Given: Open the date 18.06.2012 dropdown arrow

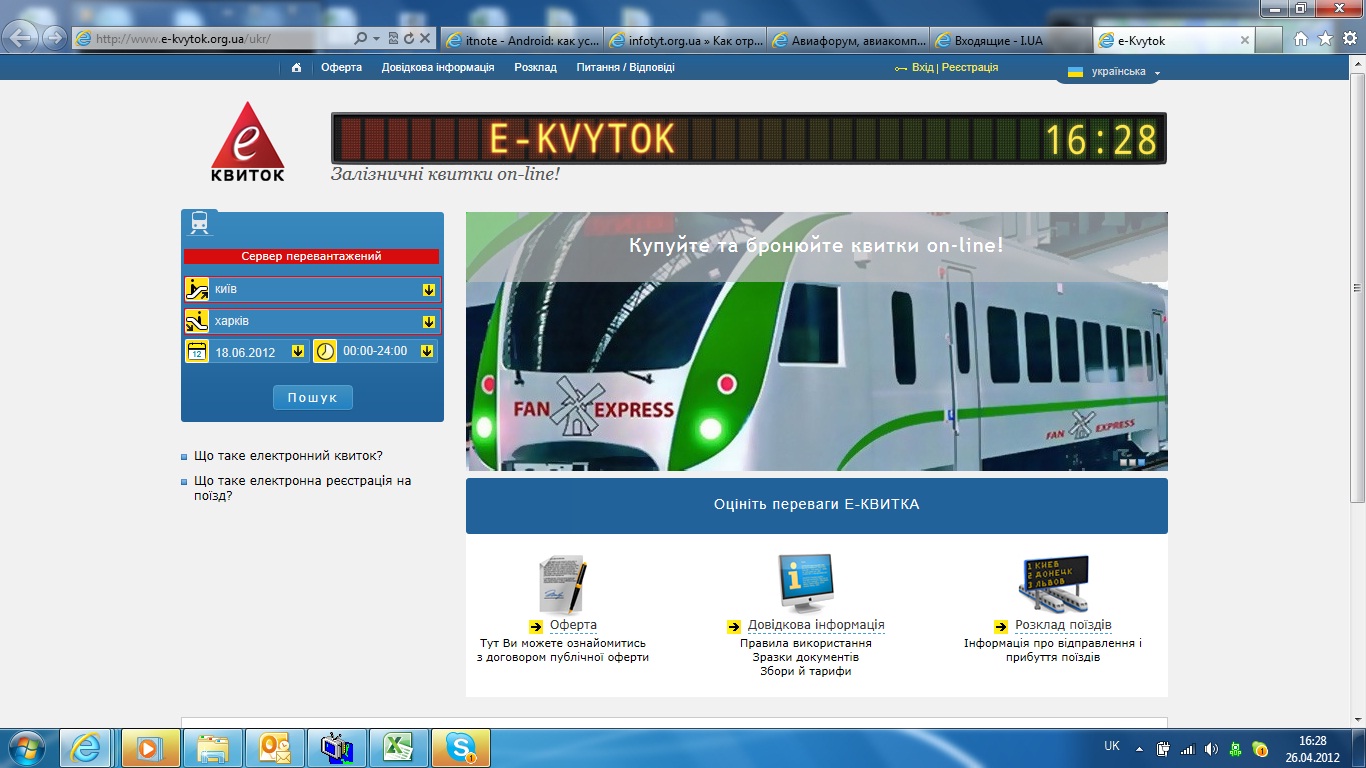Looking at the screenshot, I should [x=297, y=351].
